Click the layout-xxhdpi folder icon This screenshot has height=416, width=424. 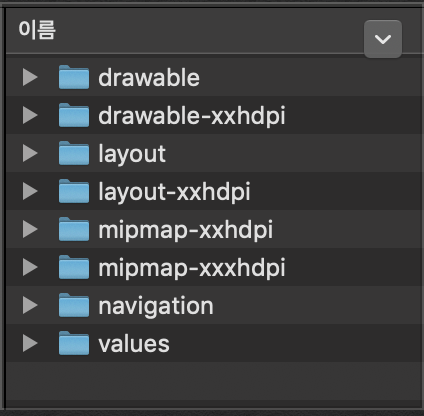74,191
